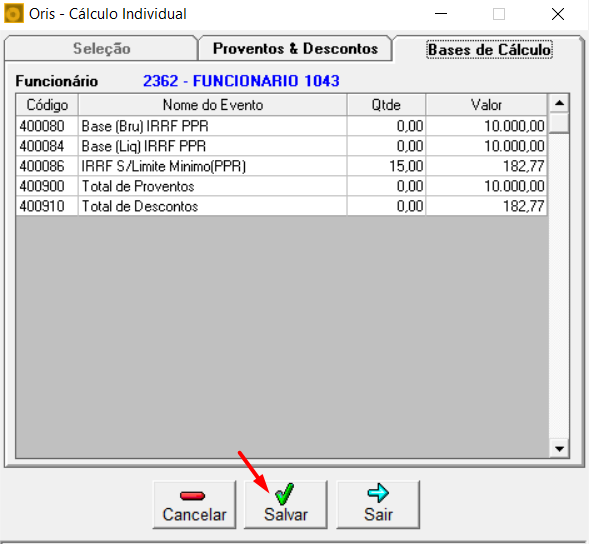
Task: Click the Qtde cell of Total de Proventos
Action: (386, 186)
